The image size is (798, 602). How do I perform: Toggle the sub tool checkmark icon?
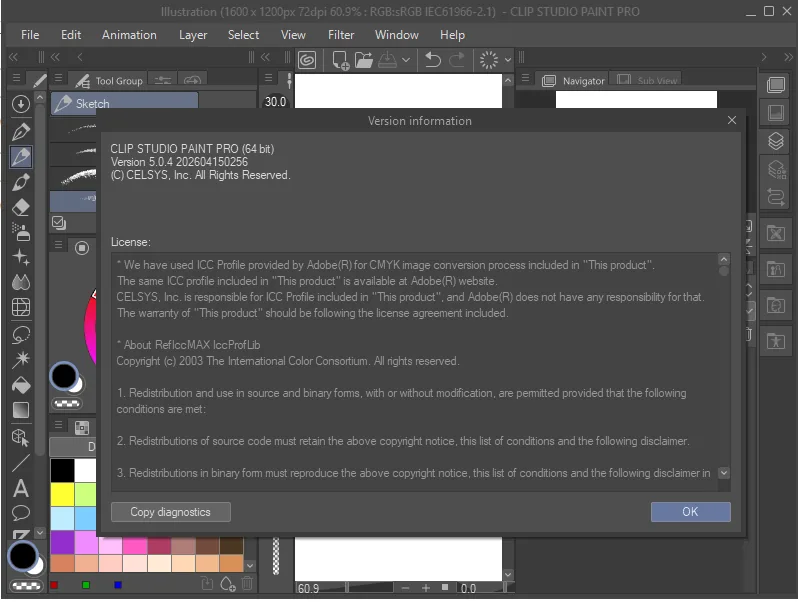(59, 223)
